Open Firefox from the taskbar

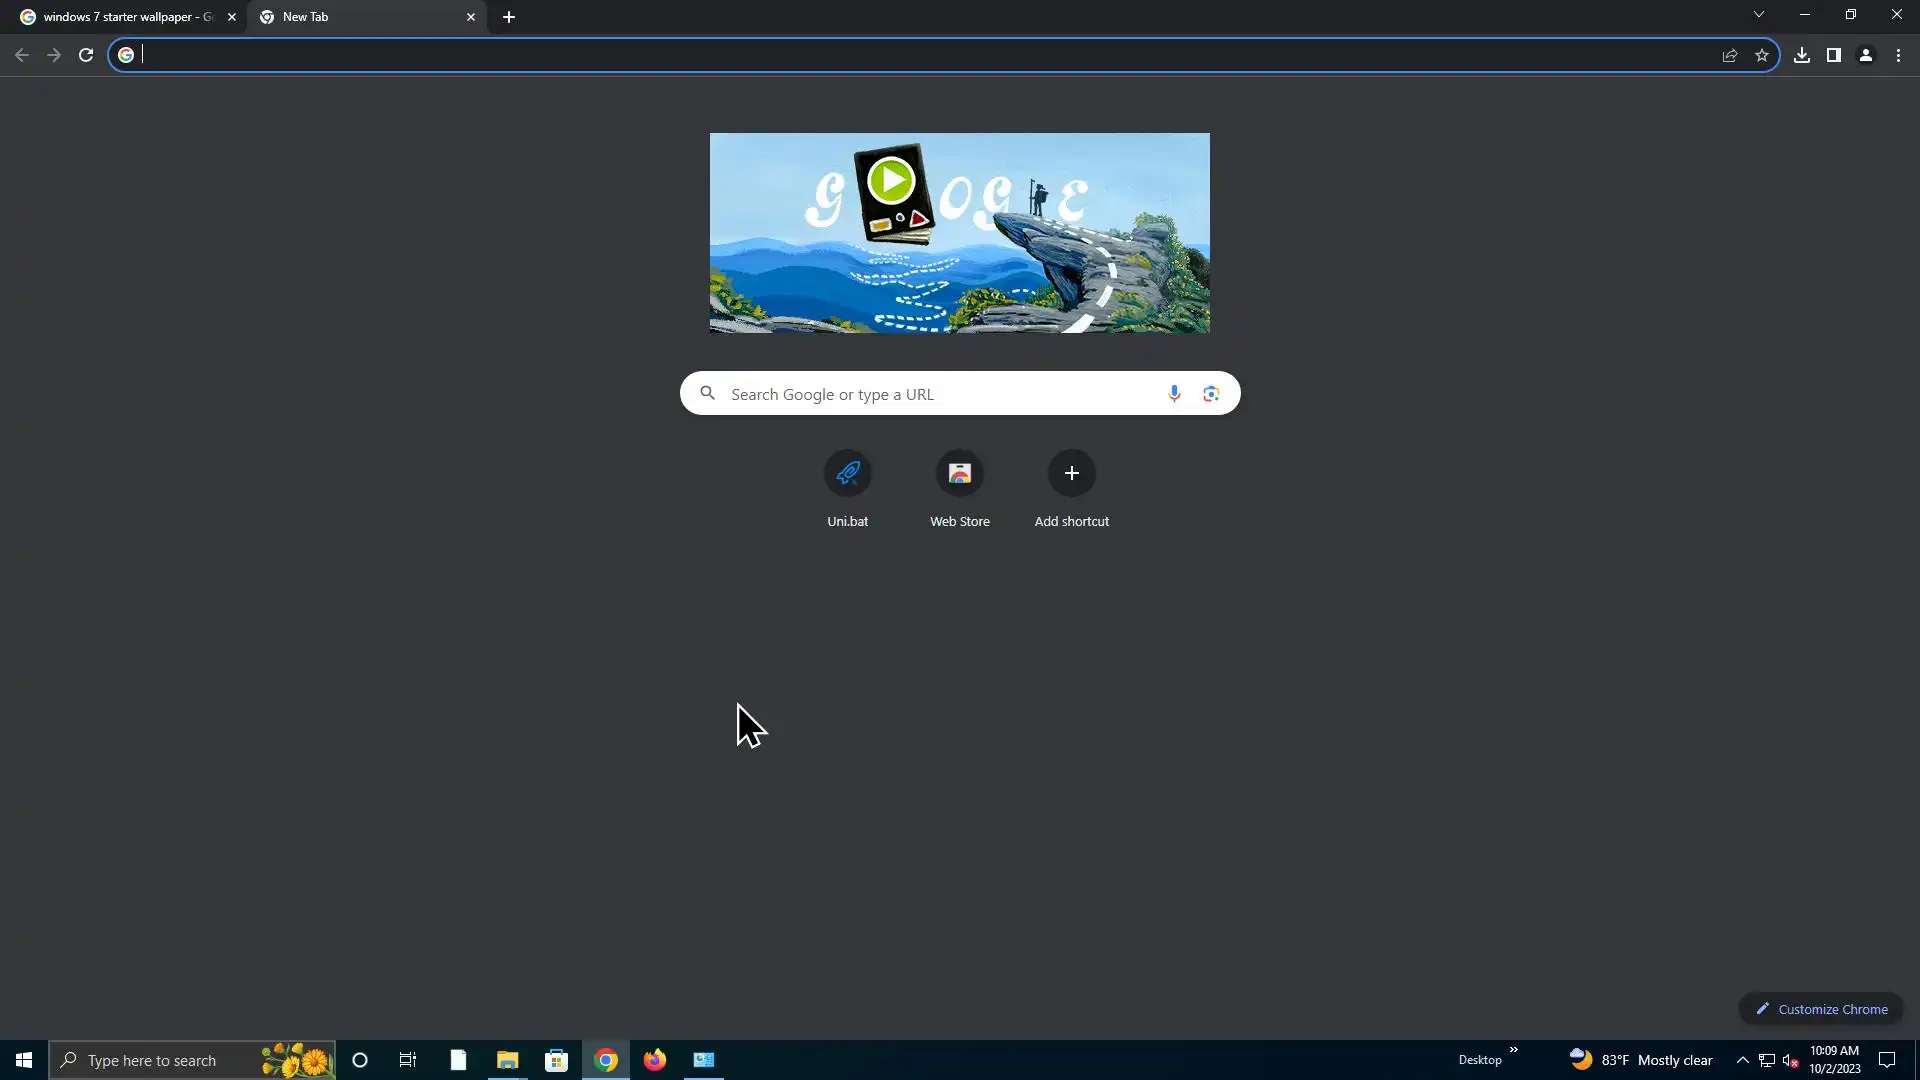(655, 1060)
